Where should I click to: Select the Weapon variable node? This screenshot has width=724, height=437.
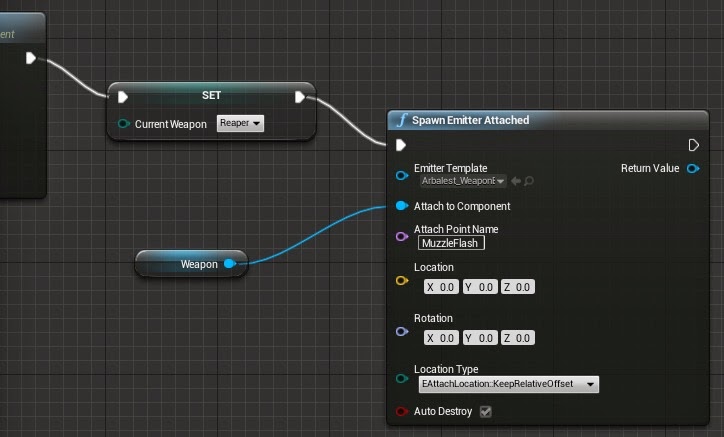[192, 264]
